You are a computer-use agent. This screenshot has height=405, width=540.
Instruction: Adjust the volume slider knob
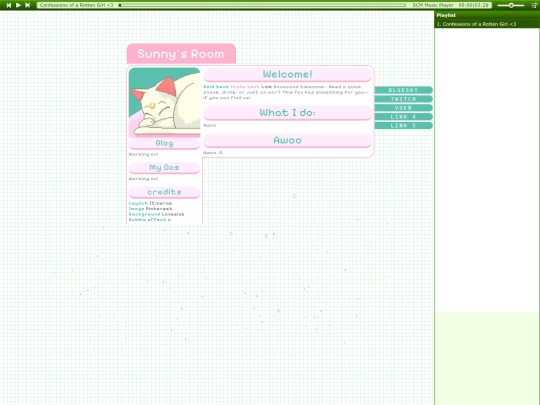click(511, 5)
